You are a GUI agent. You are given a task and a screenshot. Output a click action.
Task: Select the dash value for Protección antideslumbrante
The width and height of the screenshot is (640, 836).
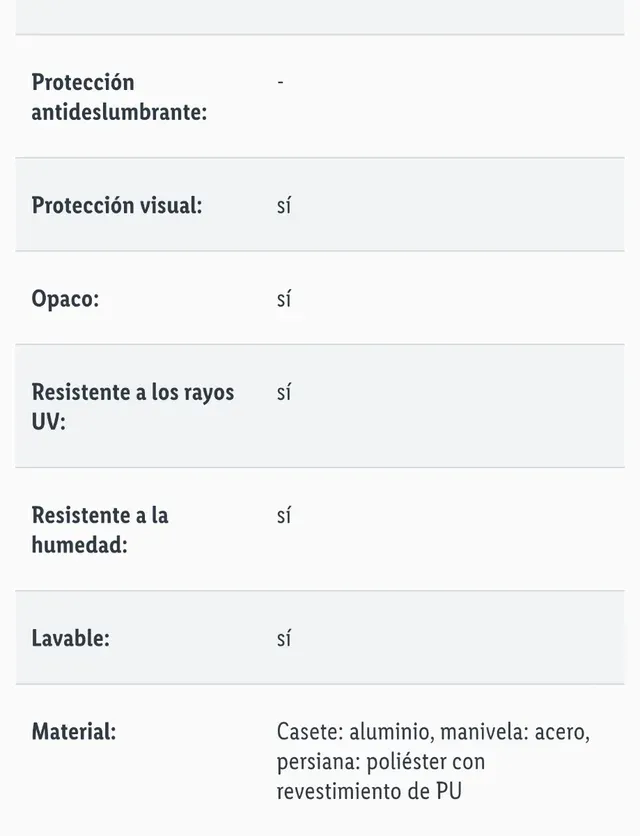click(280, 82)
